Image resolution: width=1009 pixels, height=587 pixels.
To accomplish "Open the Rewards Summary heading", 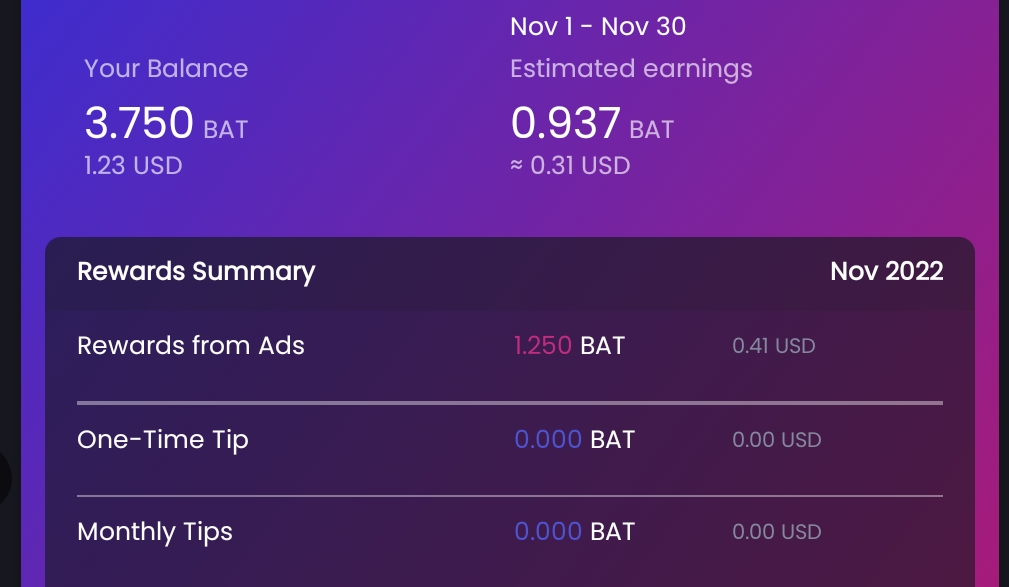I will (x=196, y=272).
